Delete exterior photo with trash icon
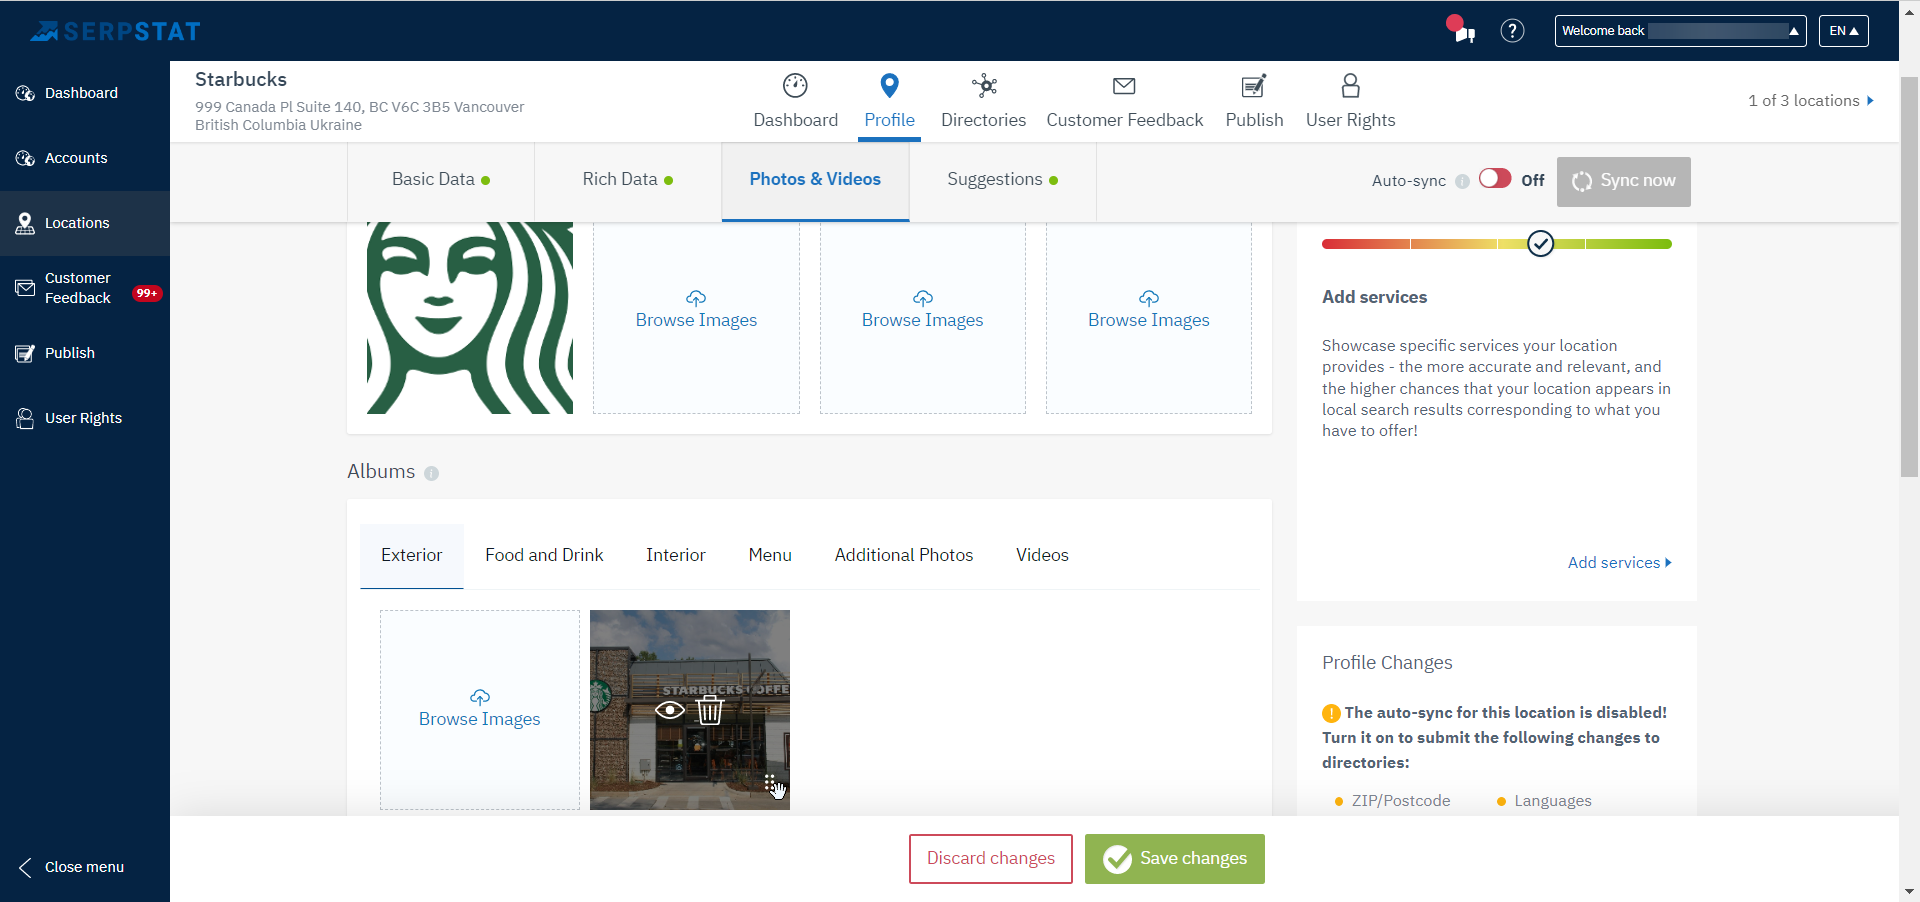Viewport: 1920px width, 902px height. tap(709, 710)
